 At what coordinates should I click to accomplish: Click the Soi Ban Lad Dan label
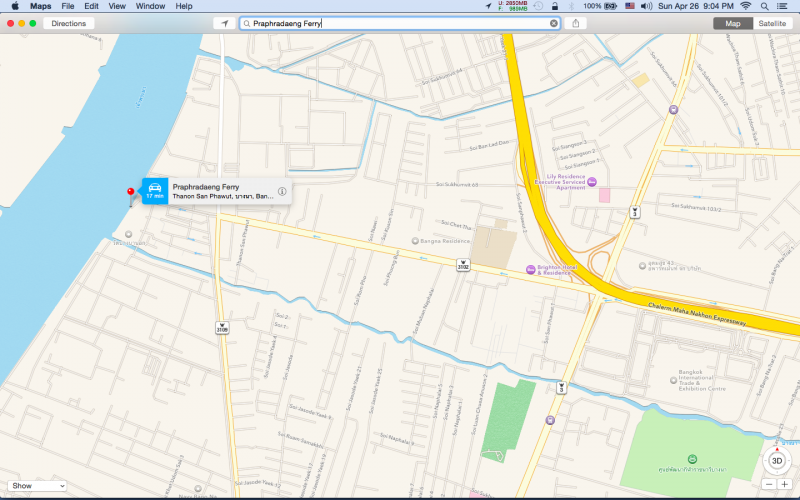(489, 145)
